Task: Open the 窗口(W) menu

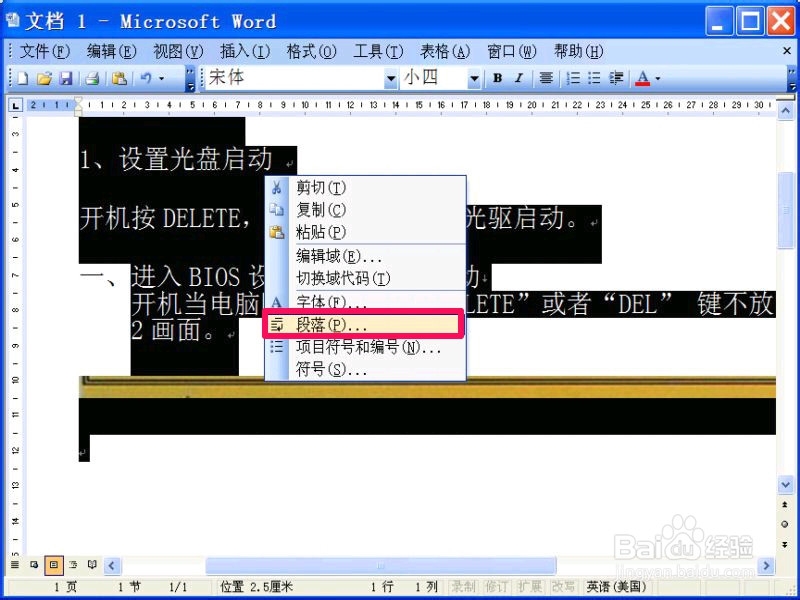Action: point(512,51)
